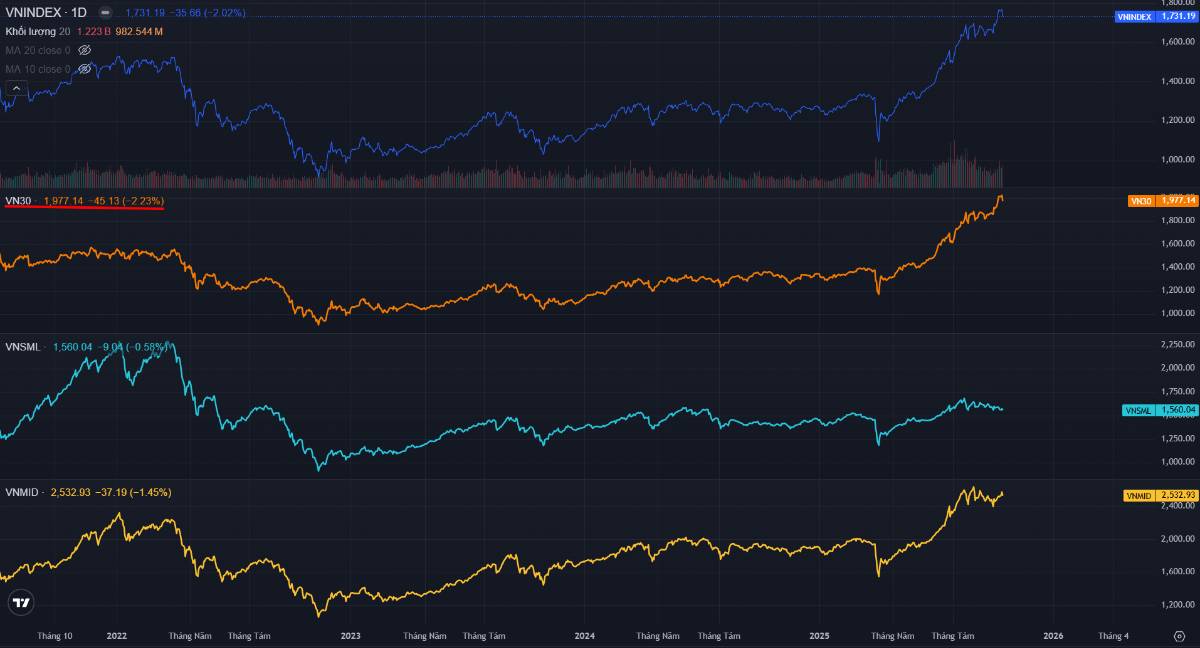Click the VNINDEX · 1D symbol title

coord(46,13)
